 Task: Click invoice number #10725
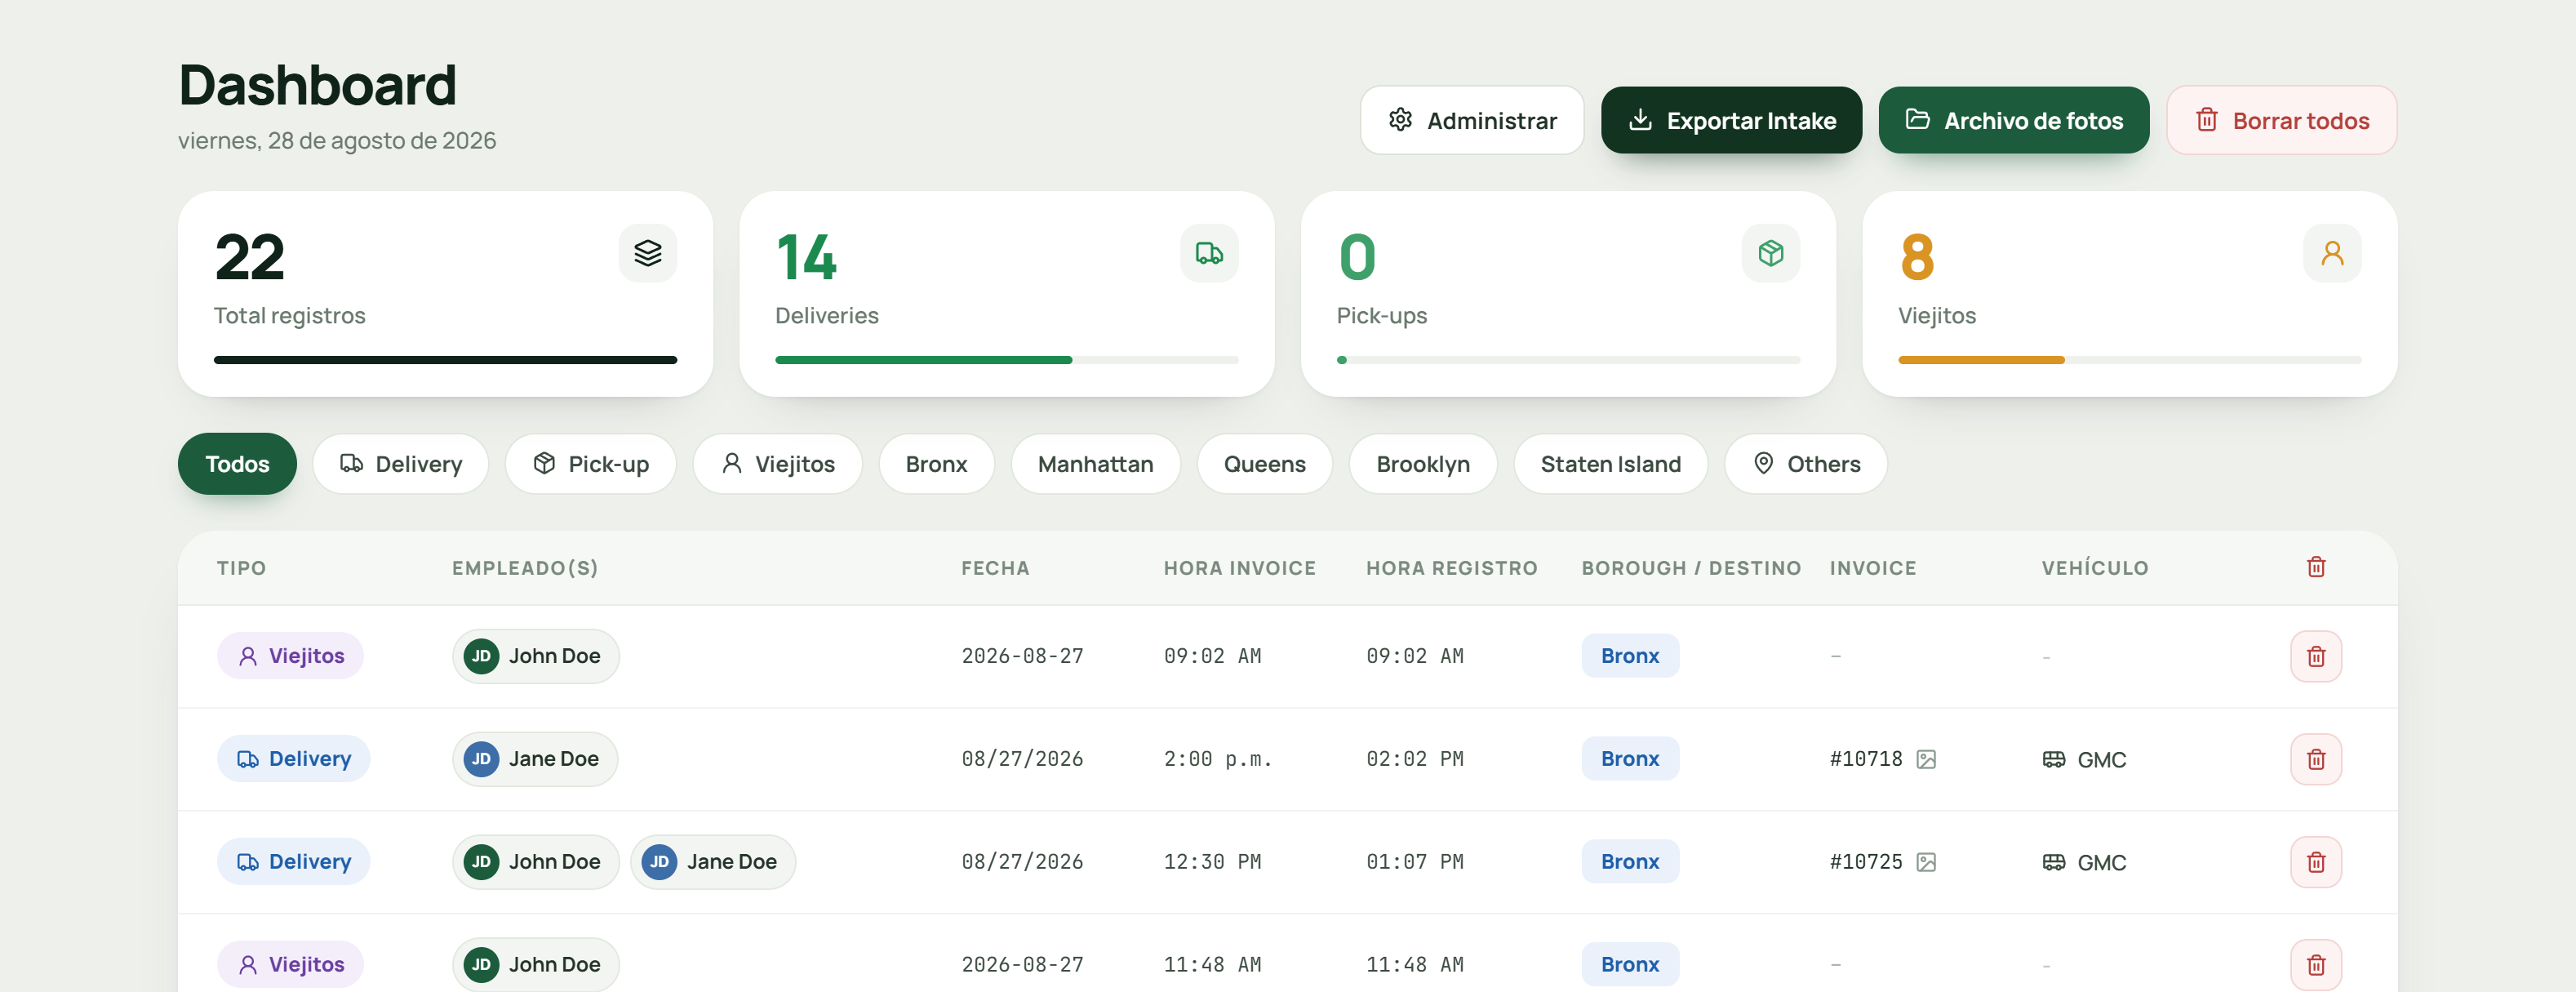click(1866, 862)
